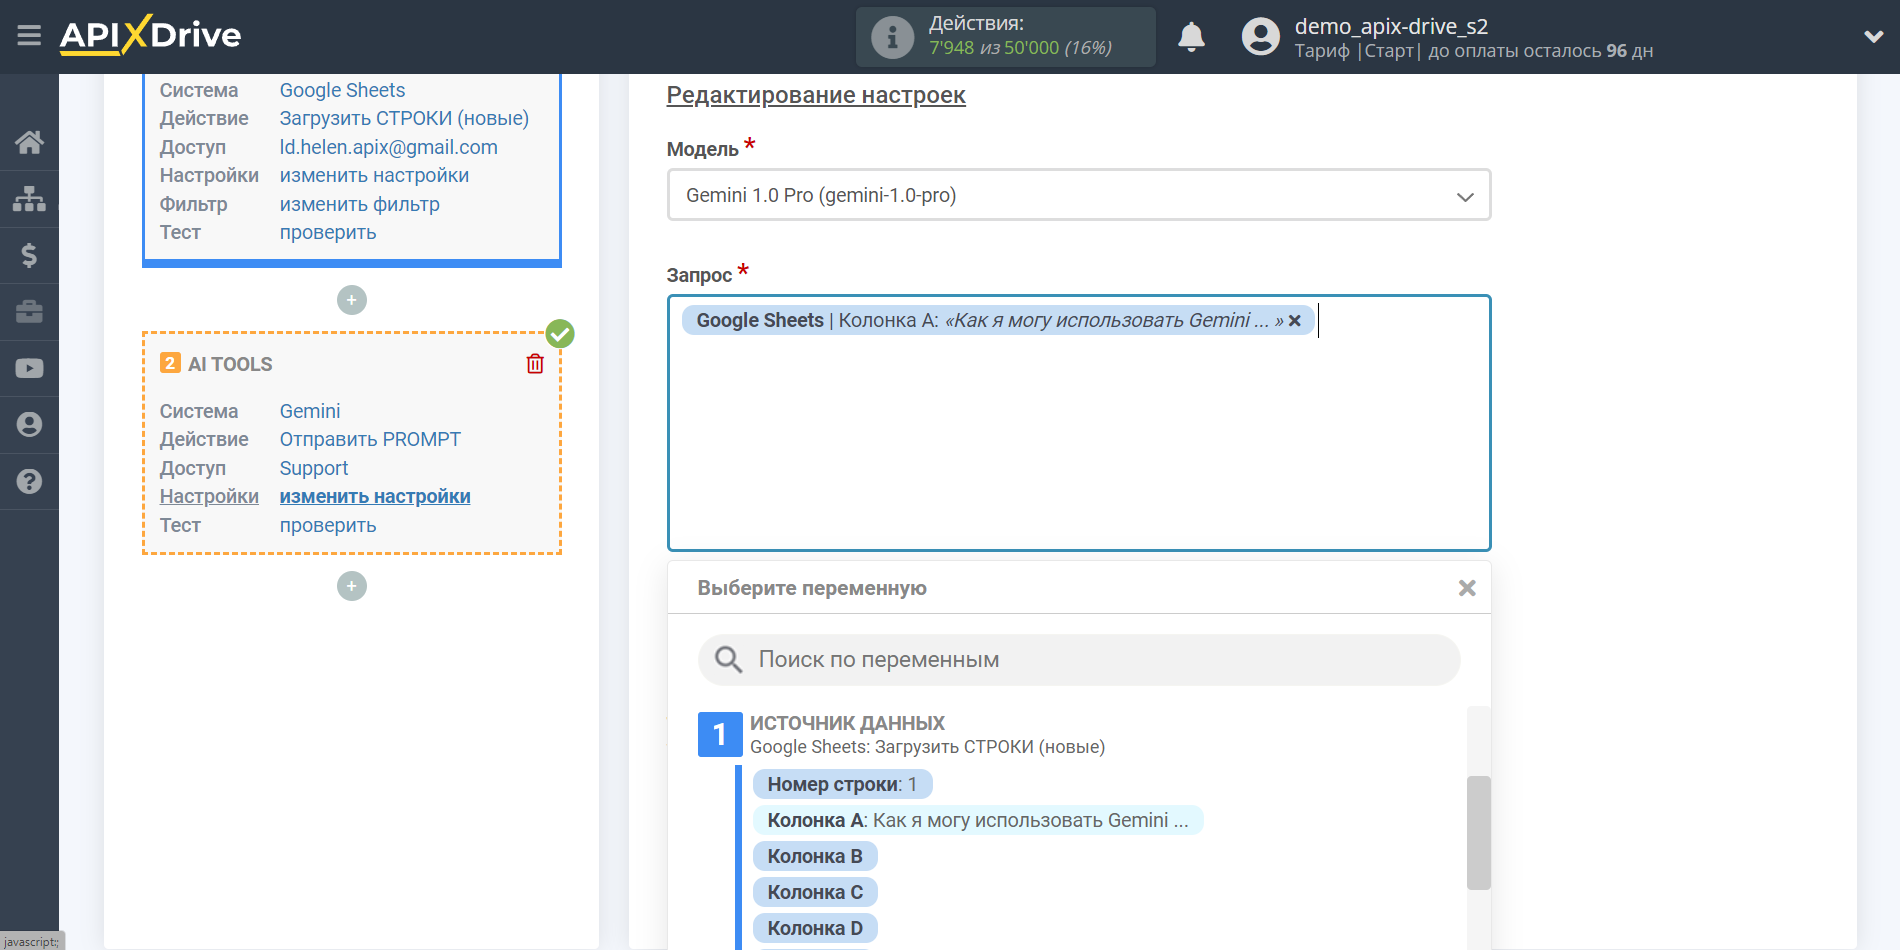This screenshot has height=950, width=1900.
Task: Open the info actions icon
Action: (892, 37)
